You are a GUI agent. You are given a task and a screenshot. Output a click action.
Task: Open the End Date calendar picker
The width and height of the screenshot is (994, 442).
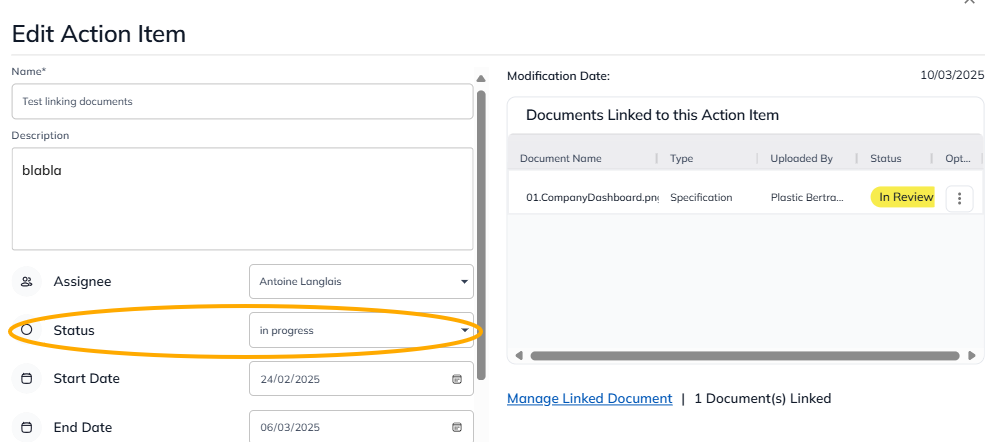point(457,427)
